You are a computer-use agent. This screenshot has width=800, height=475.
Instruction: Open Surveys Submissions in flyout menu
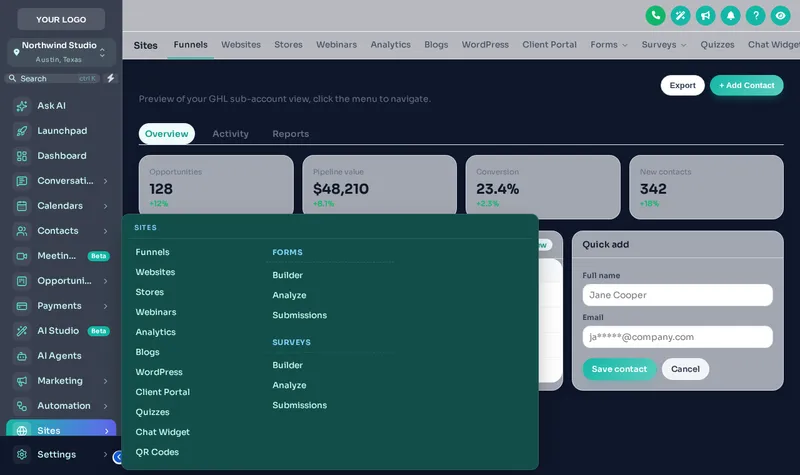coord(299,405)
